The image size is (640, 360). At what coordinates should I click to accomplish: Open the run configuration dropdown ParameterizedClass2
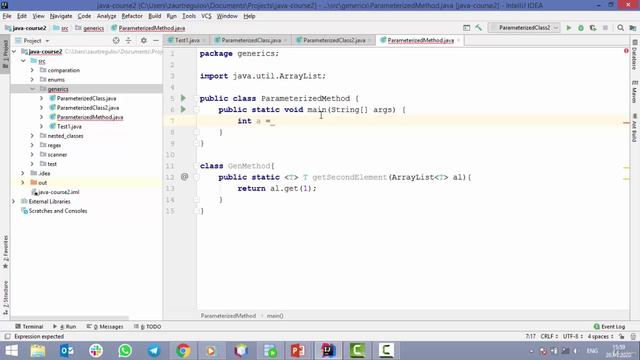524,28
